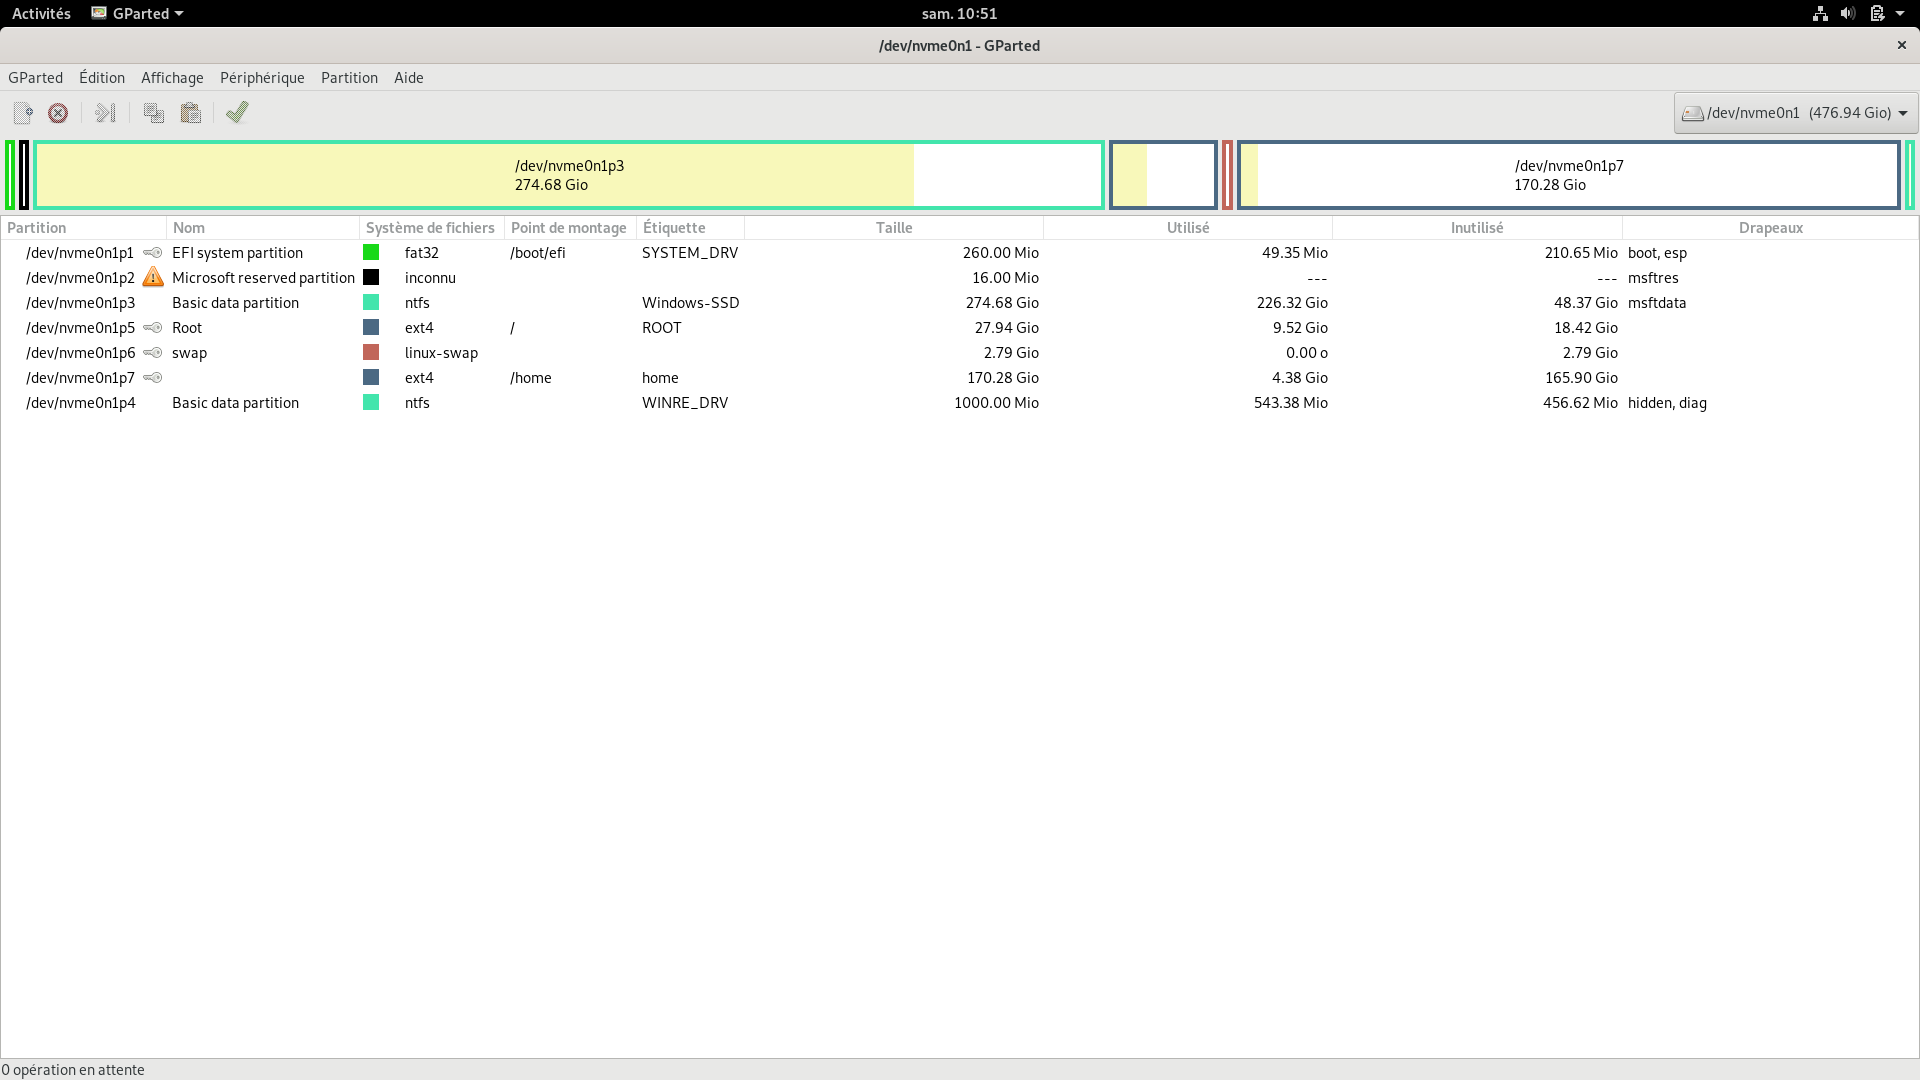Click the 'boot, esp' flags cell
This screenshot has height=1080, width=1920.
(1657, 253)
